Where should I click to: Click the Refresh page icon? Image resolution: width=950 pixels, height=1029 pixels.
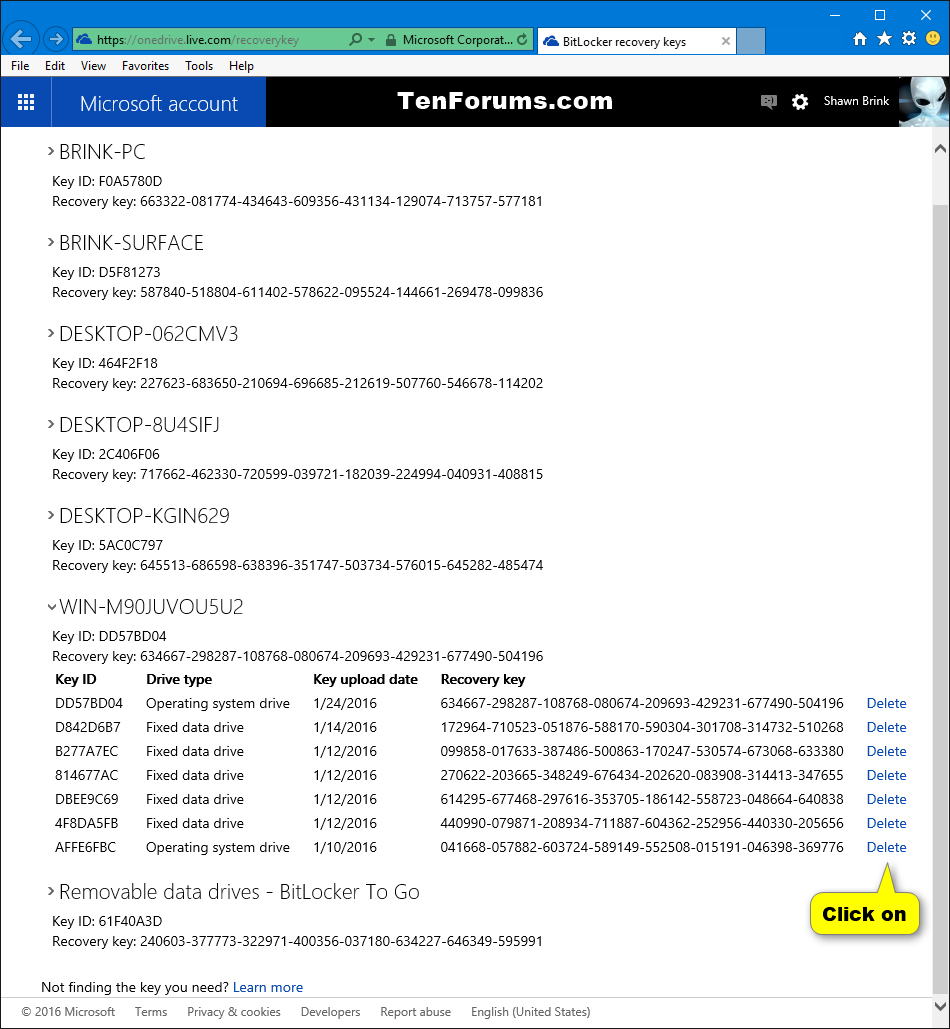[522, 39]
